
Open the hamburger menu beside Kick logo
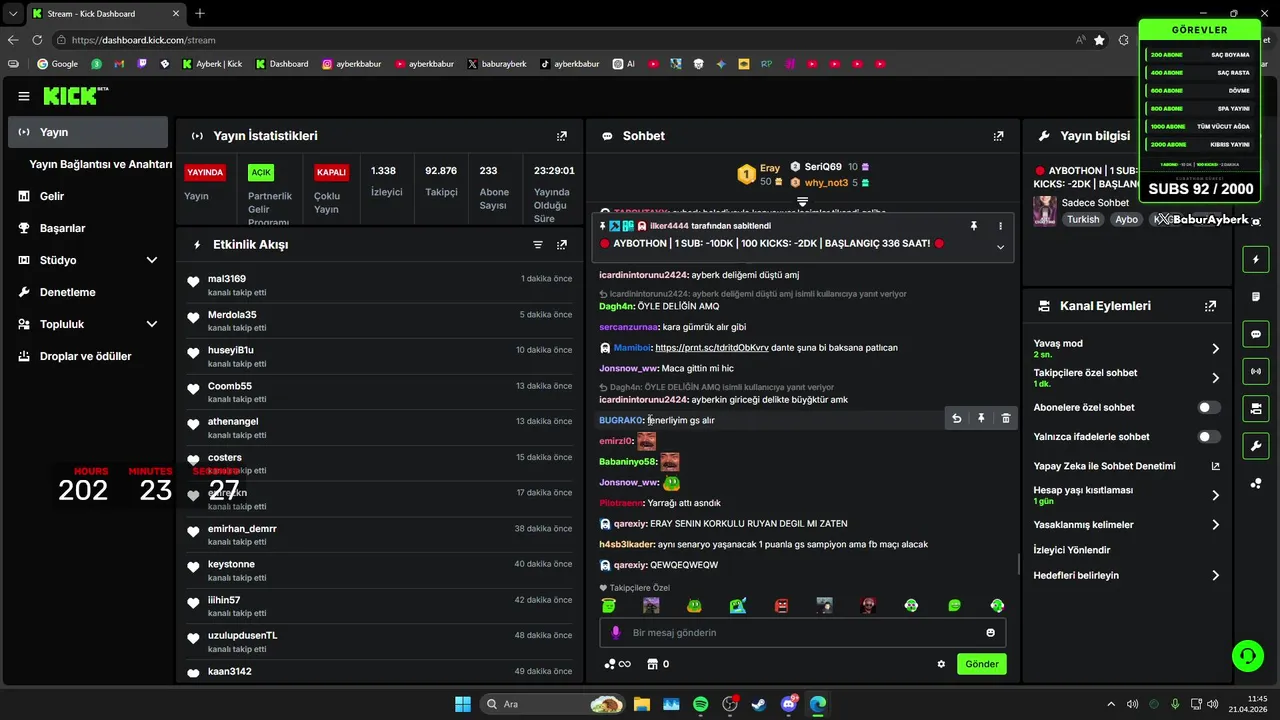24,96
